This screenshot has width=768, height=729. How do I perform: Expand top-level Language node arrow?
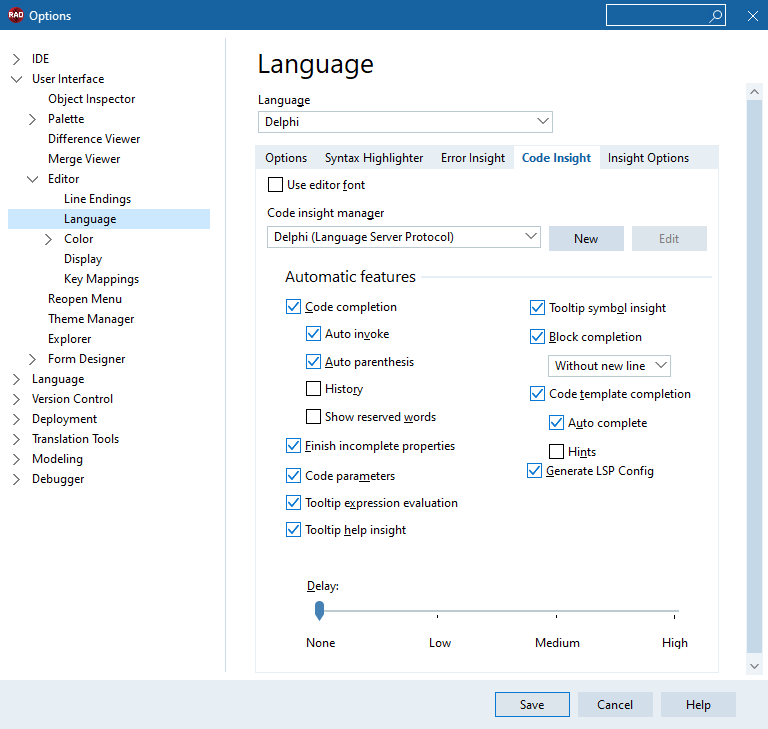coord(16,379)
